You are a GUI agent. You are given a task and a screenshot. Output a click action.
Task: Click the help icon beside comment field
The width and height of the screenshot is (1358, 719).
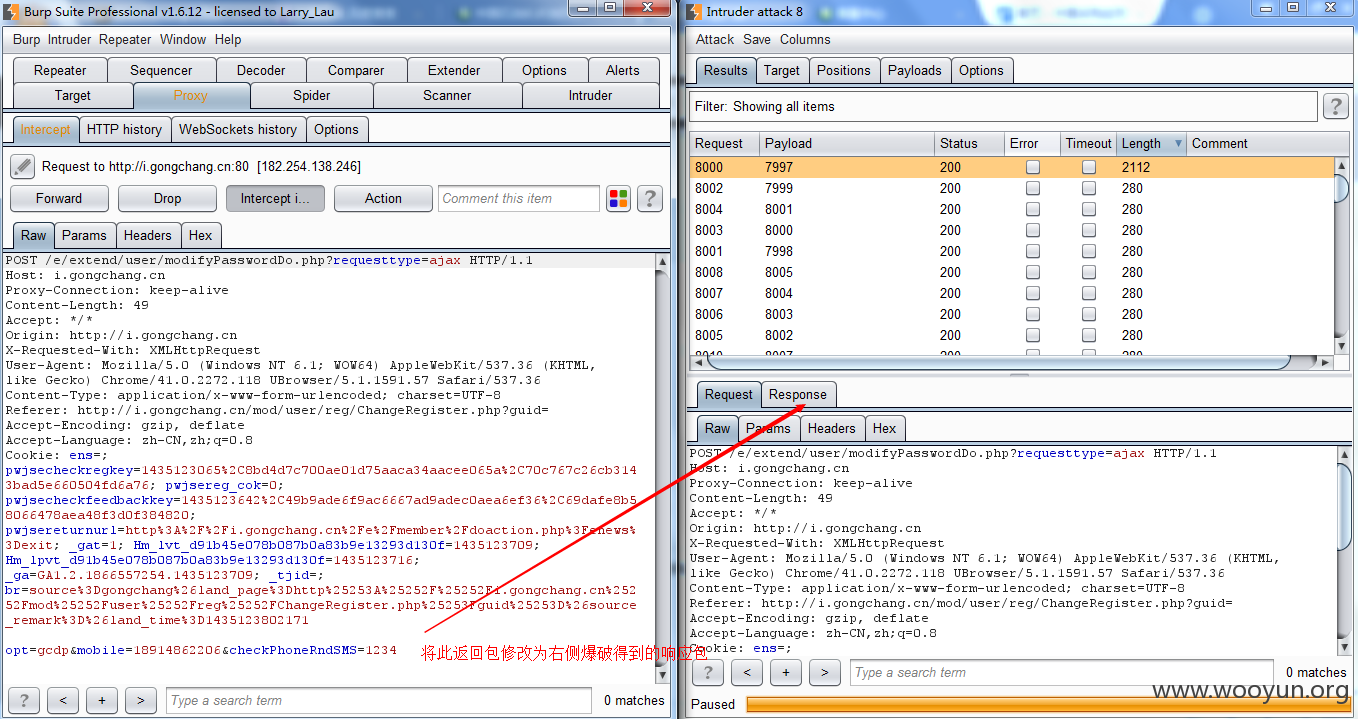click(x=650, y=198)
